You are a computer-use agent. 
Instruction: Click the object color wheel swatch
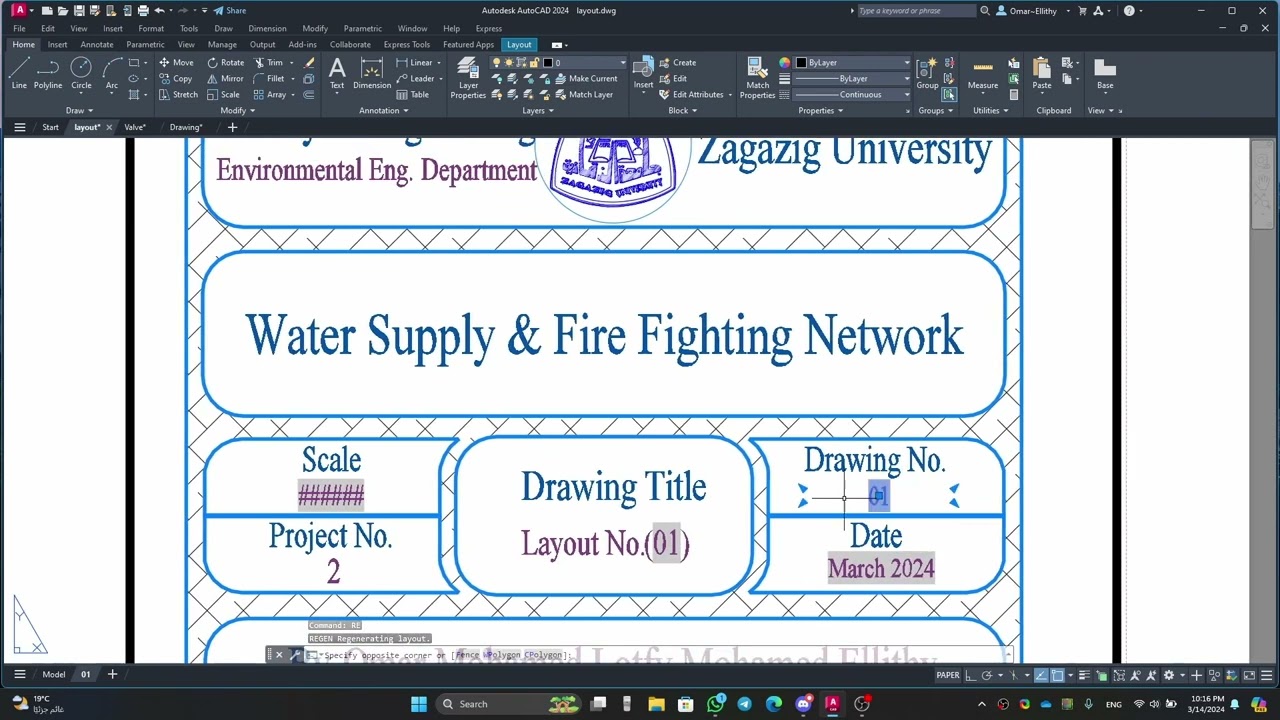click(785, 62)
